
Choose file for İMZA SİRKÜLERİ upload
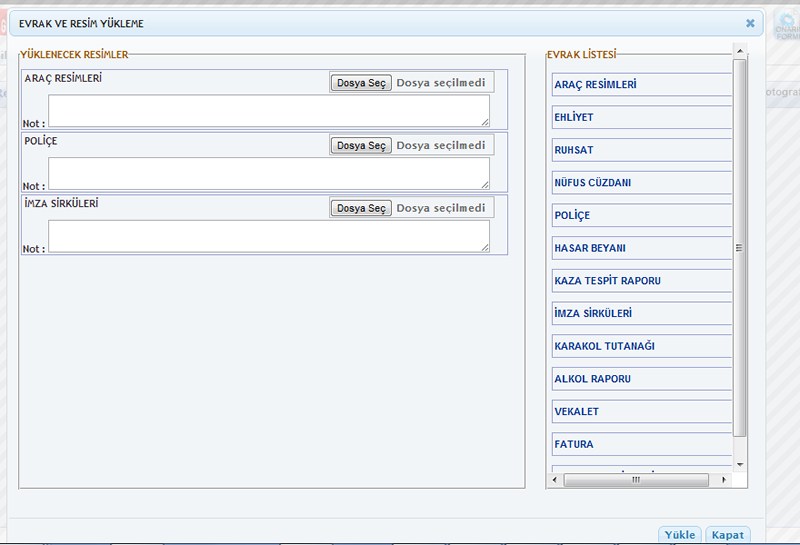tap(361, 208)
